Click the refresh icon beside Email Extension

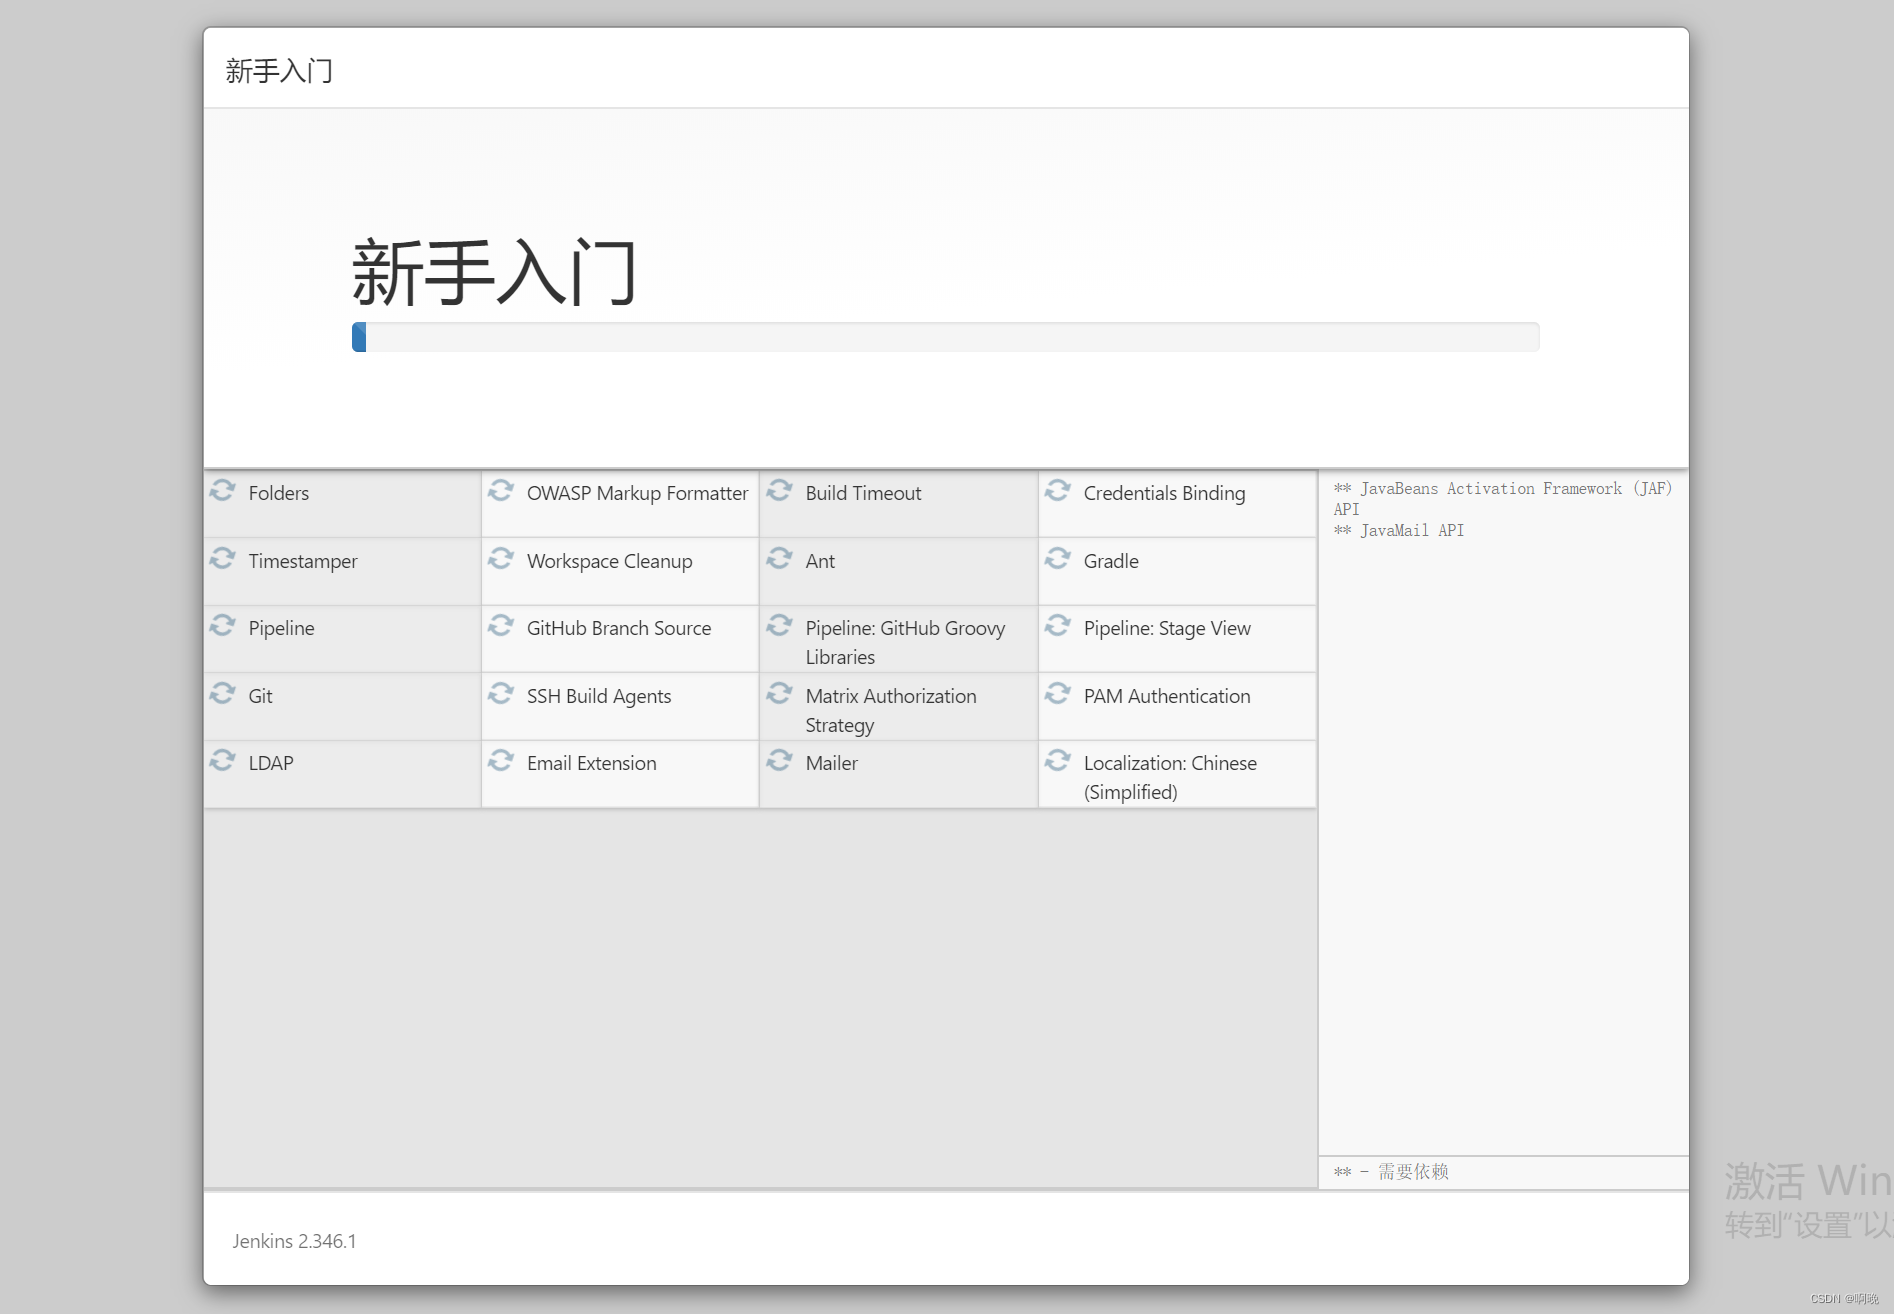(501, 761)
